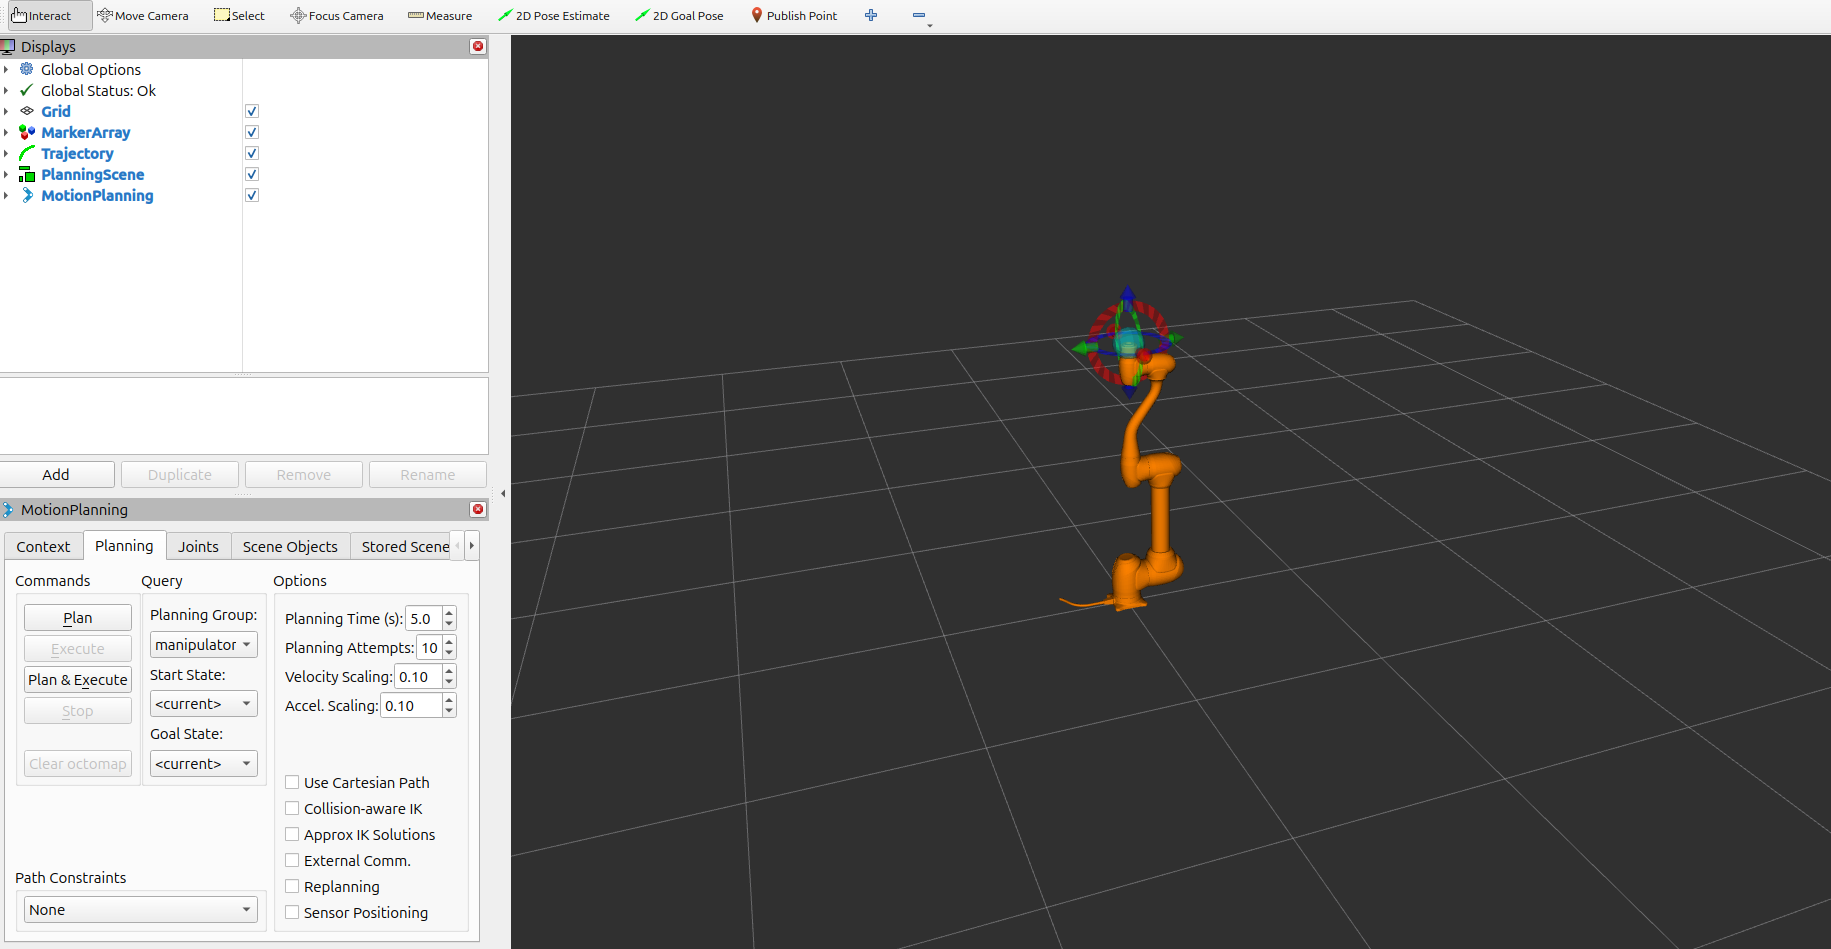Click the MotionPlanning panel title icon
Viewport: 1831px width, 949px height.
8,509
